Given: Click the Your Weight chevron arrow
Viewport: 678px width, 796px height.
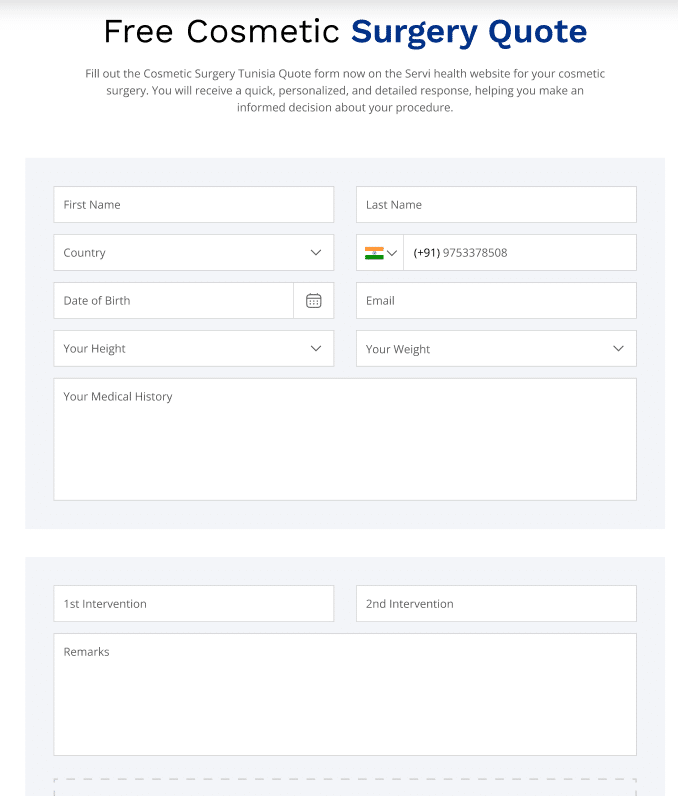Looking at the screenshot, I should tap(618, 348).
